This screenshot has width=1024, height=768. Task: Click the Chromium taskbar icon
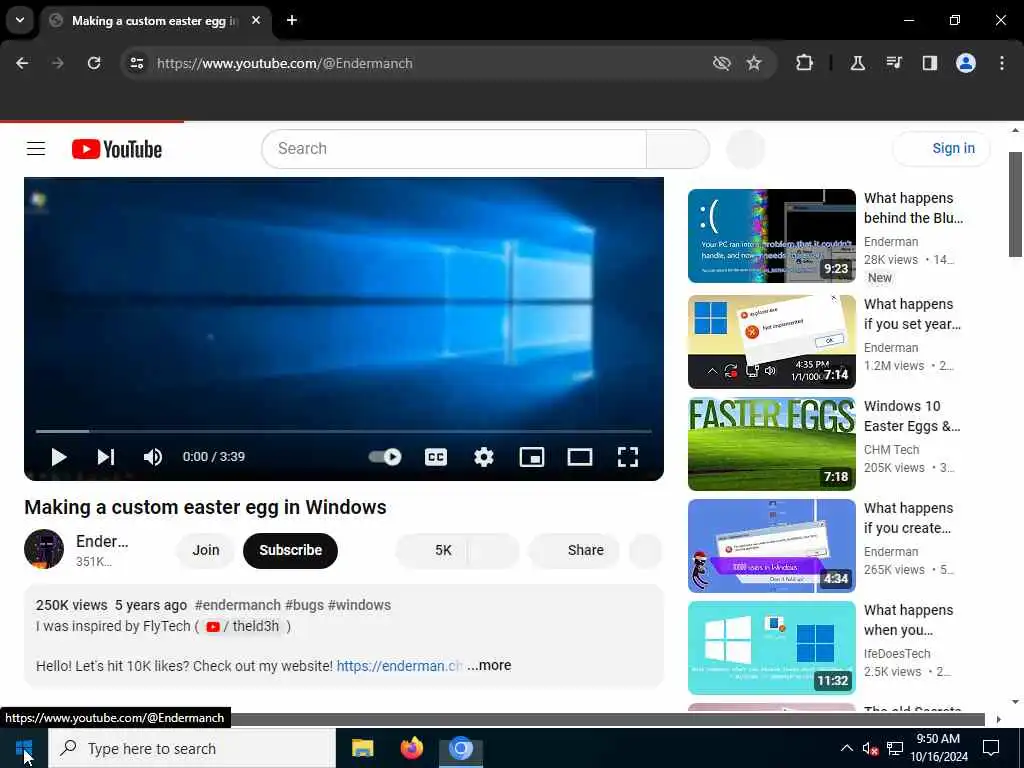coord(460,748)
